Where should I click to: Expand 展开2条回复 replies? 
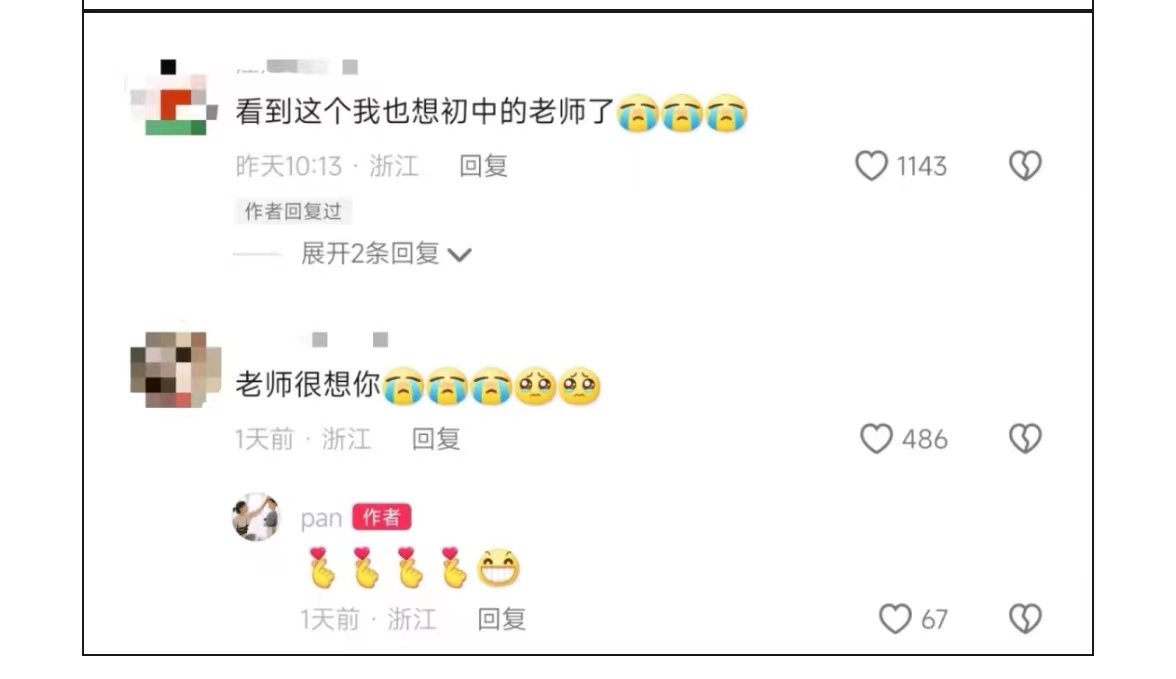[370, 254]
